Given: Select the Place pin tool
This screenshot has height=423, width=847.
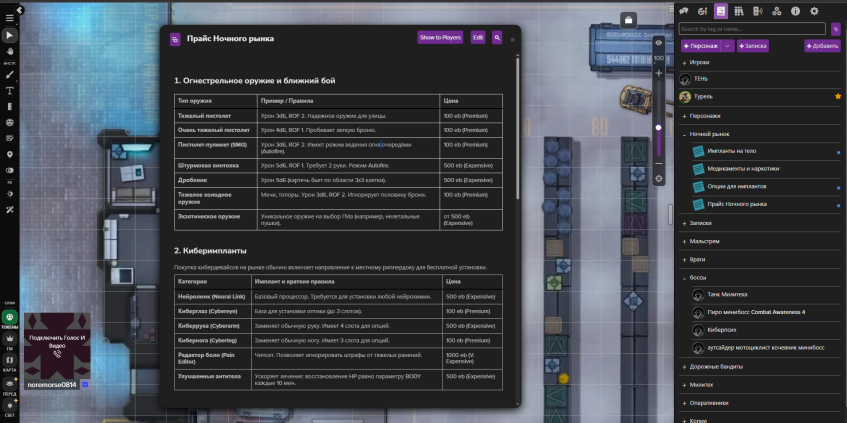Looking at the screenshot, I should point(9,155).
